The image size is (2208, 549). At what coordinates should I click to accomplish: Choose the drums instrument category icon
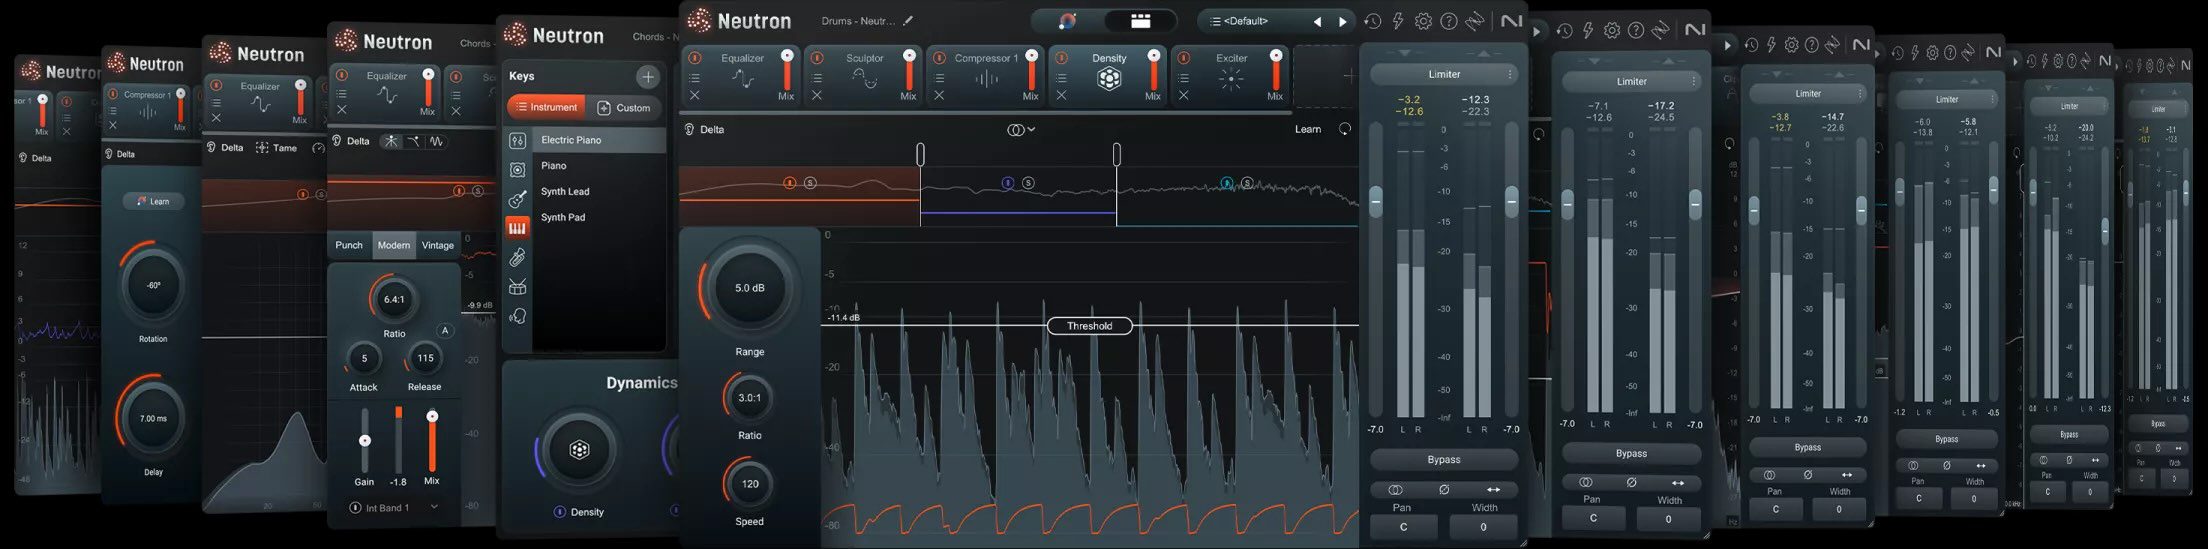click(517, 287)
